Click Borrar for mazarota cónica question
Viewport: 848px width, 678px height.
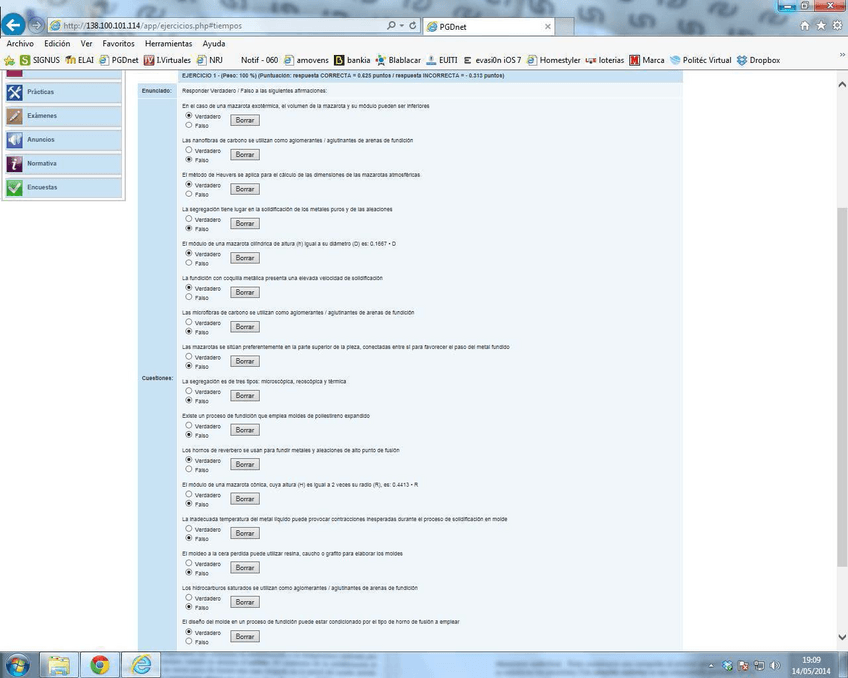(244, 499)
